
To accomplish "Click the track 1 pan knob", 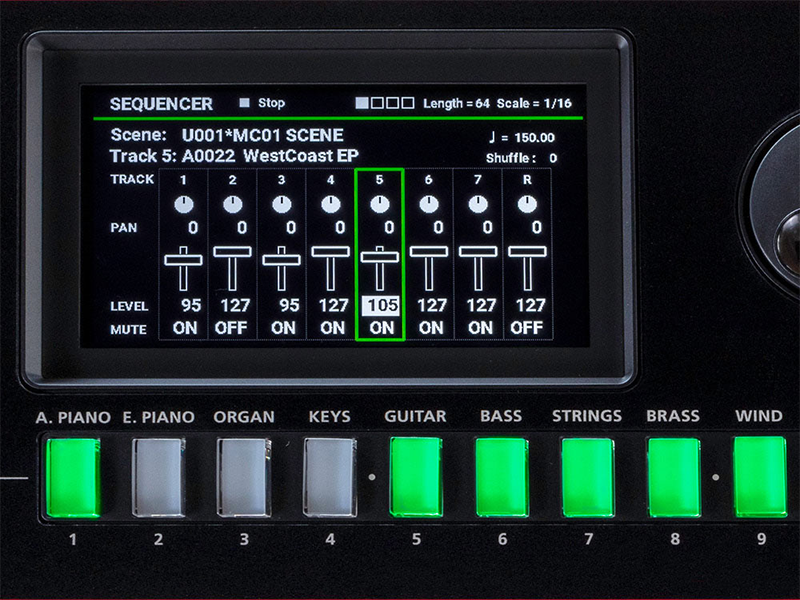I will 184,204.
